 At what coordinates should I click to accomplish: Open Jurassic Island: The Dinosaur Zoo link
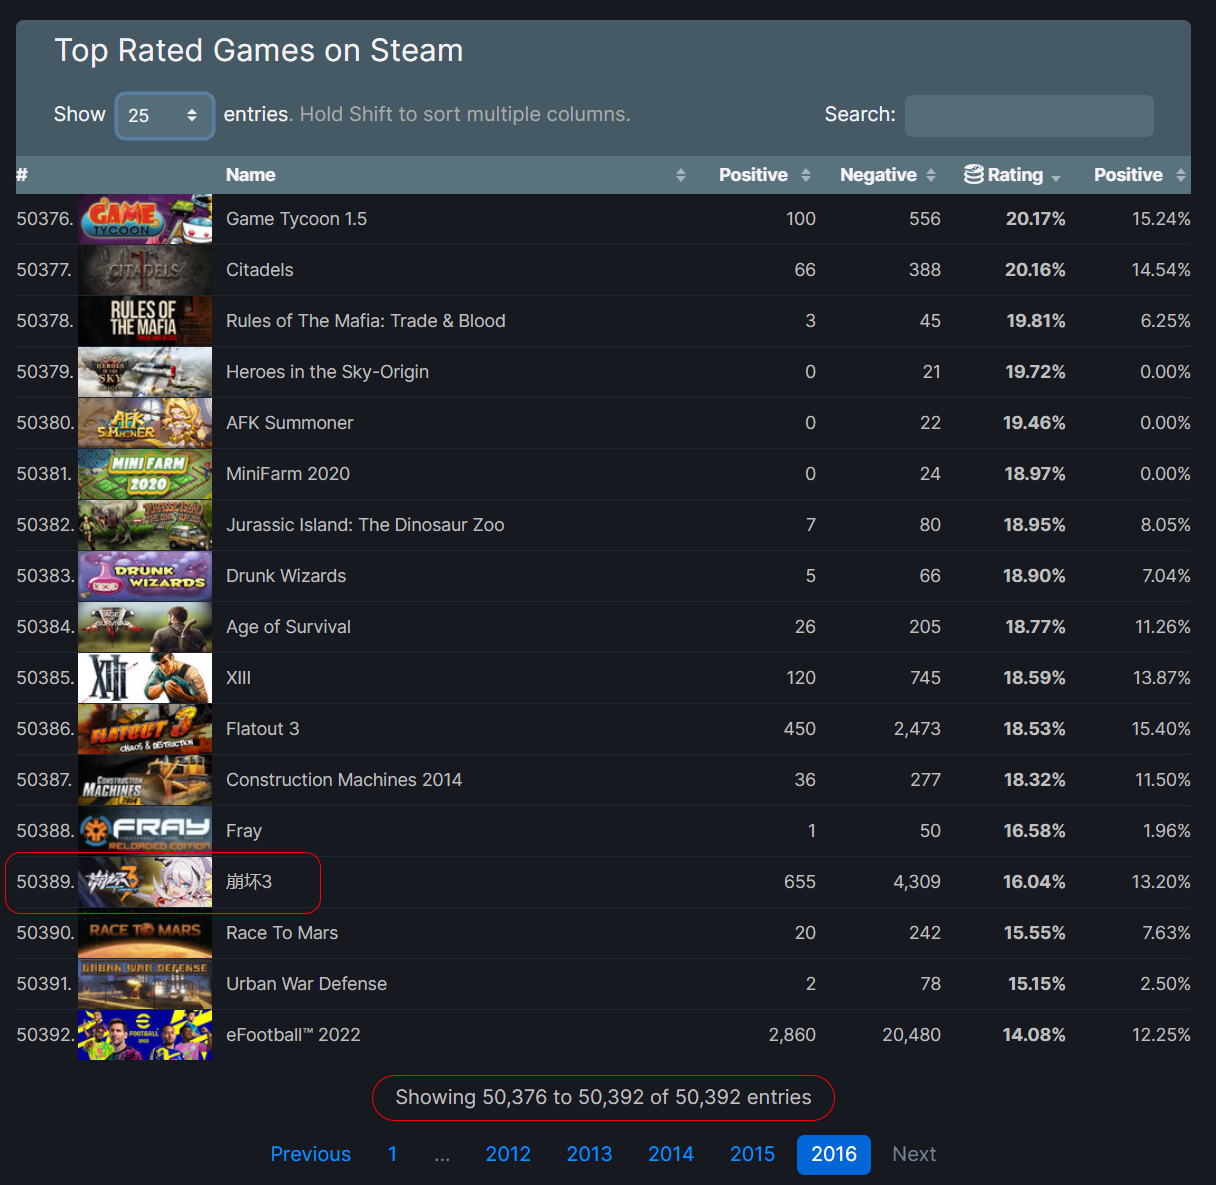(365, 525)
